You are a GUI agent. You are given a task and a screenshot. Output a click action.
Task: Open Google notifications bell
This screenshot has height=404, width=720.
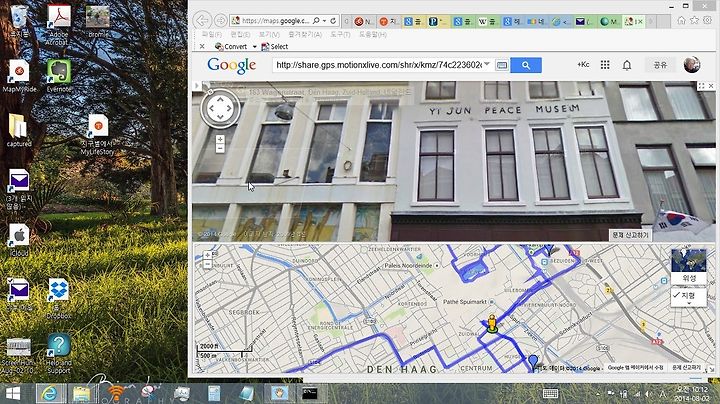(627, 65)
